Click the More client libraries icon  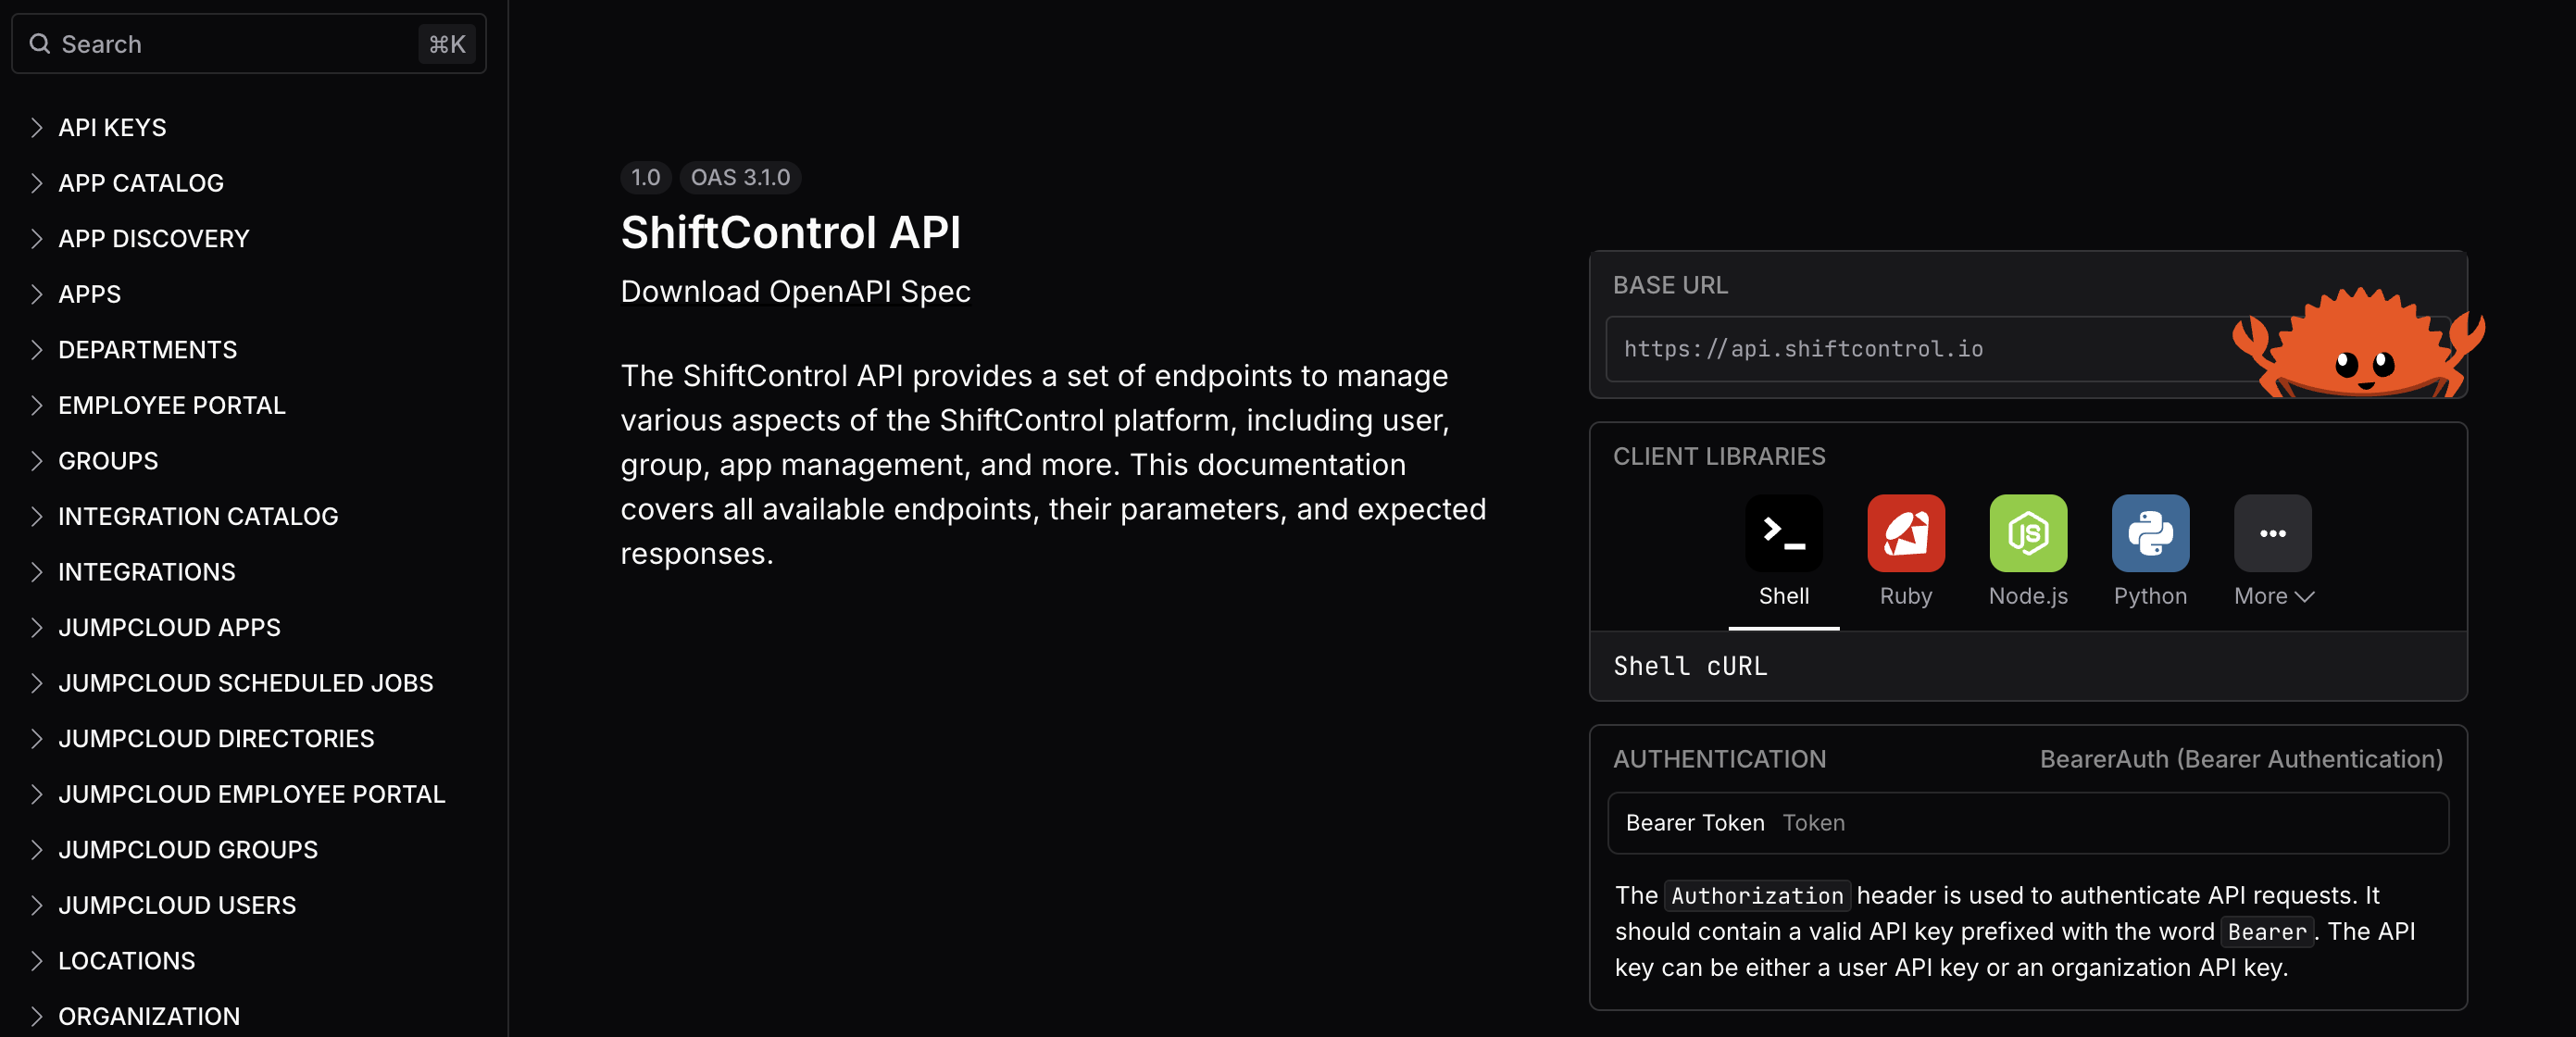pyautogui.click(x=2274, y=532)
